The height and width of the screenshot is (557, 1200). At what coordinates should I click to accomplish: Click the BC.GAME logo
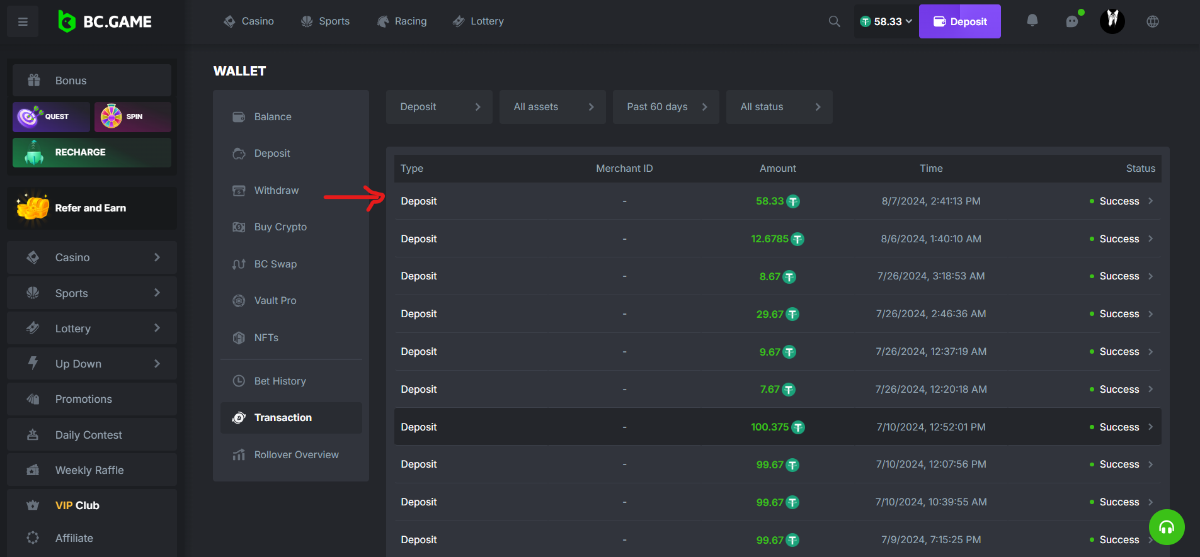point(96,21)
